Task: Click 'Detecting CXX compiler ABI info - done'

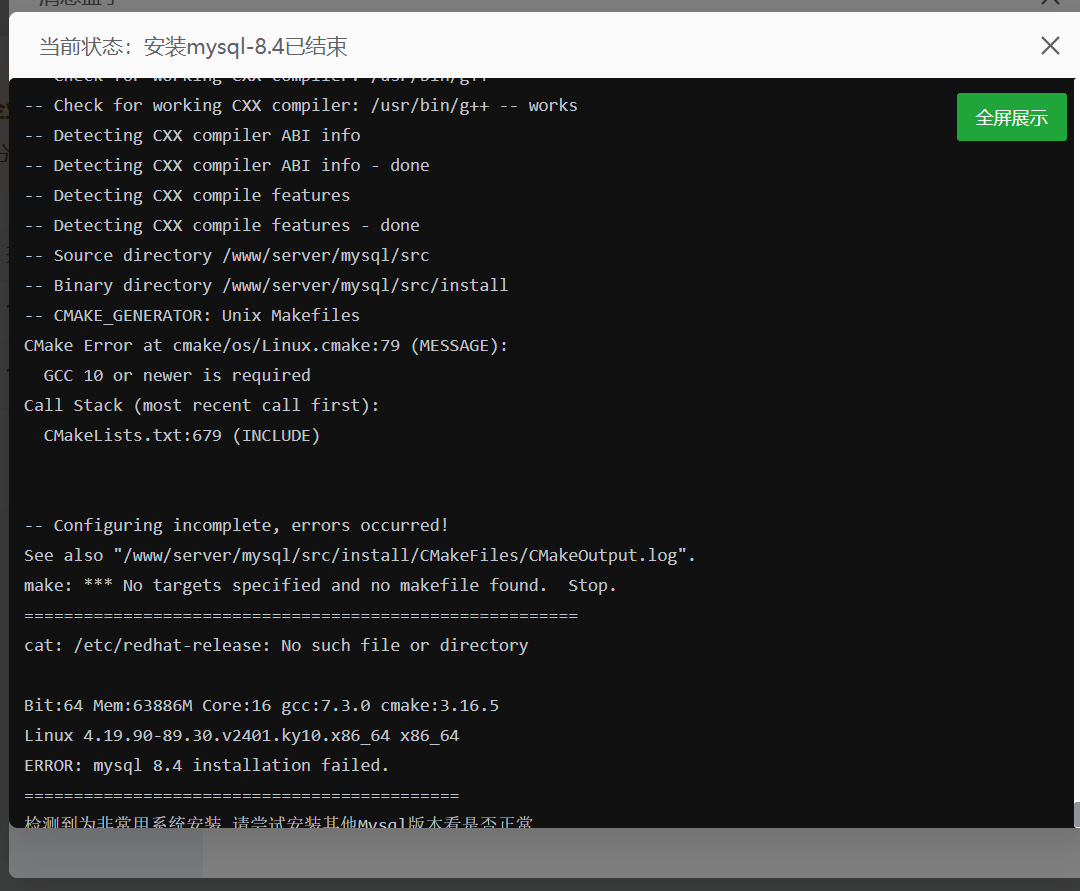Action: click(227, 165)
